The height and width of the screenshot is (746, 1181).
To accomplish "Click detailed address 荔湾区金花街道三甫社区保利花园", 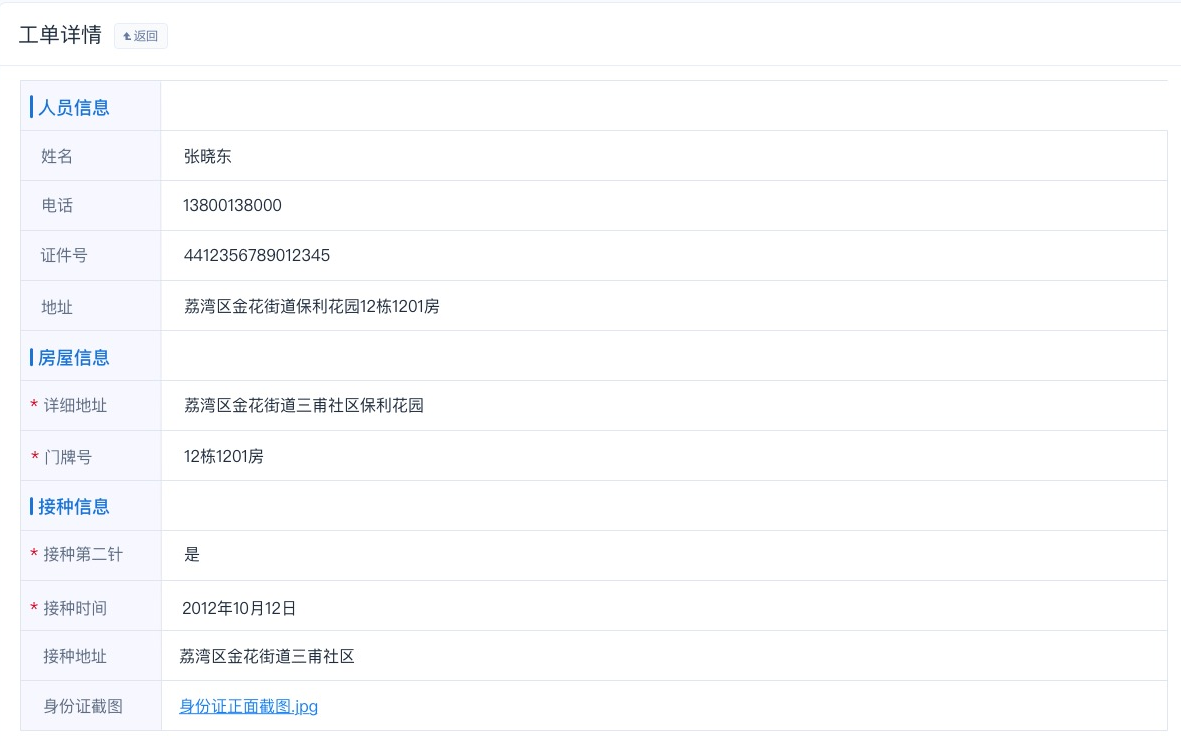I will coord(304,405).
